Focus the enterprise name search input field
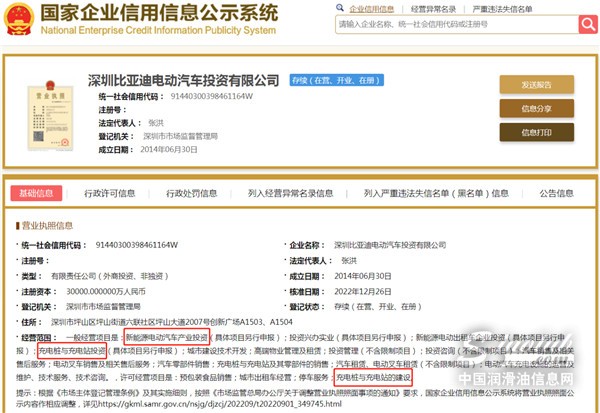The width and height of the screenshot is (600, 413). [x=457, y=24]
